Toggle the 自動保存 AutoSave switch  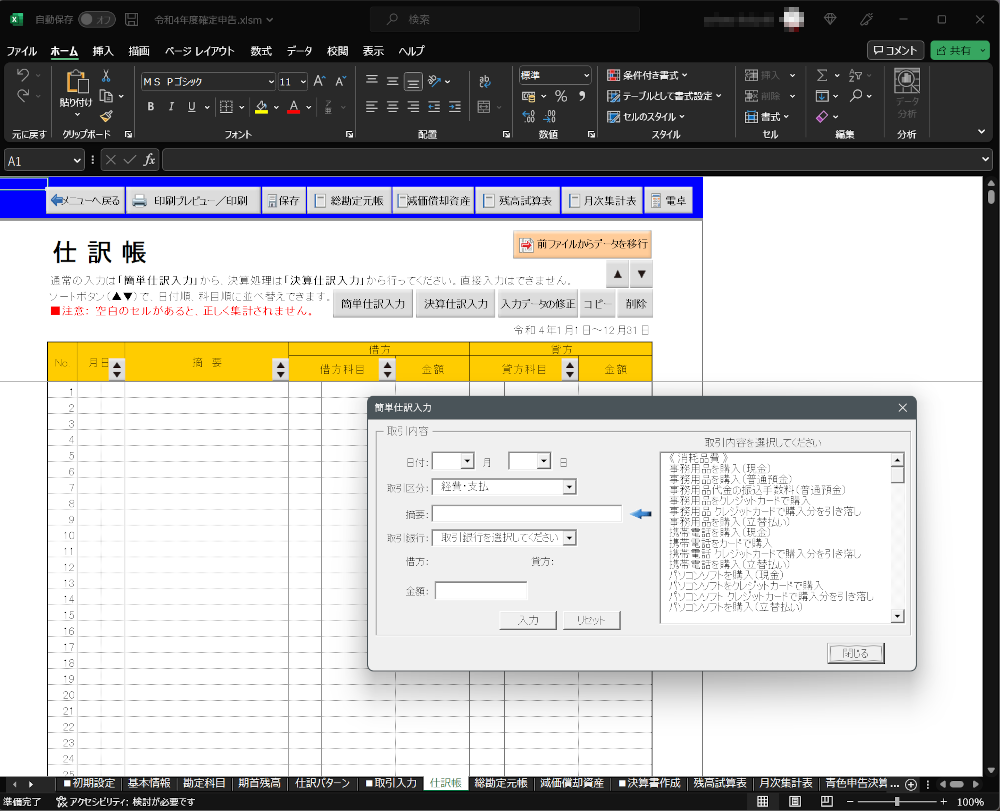pyautogui.click(x=96, y=20)
